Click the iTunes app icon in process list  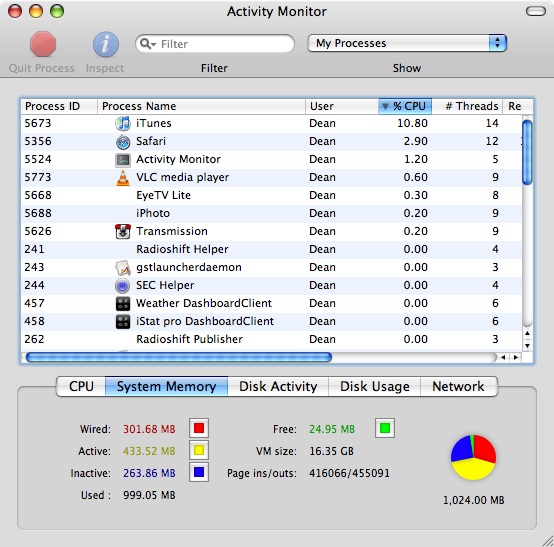[123, 123]
